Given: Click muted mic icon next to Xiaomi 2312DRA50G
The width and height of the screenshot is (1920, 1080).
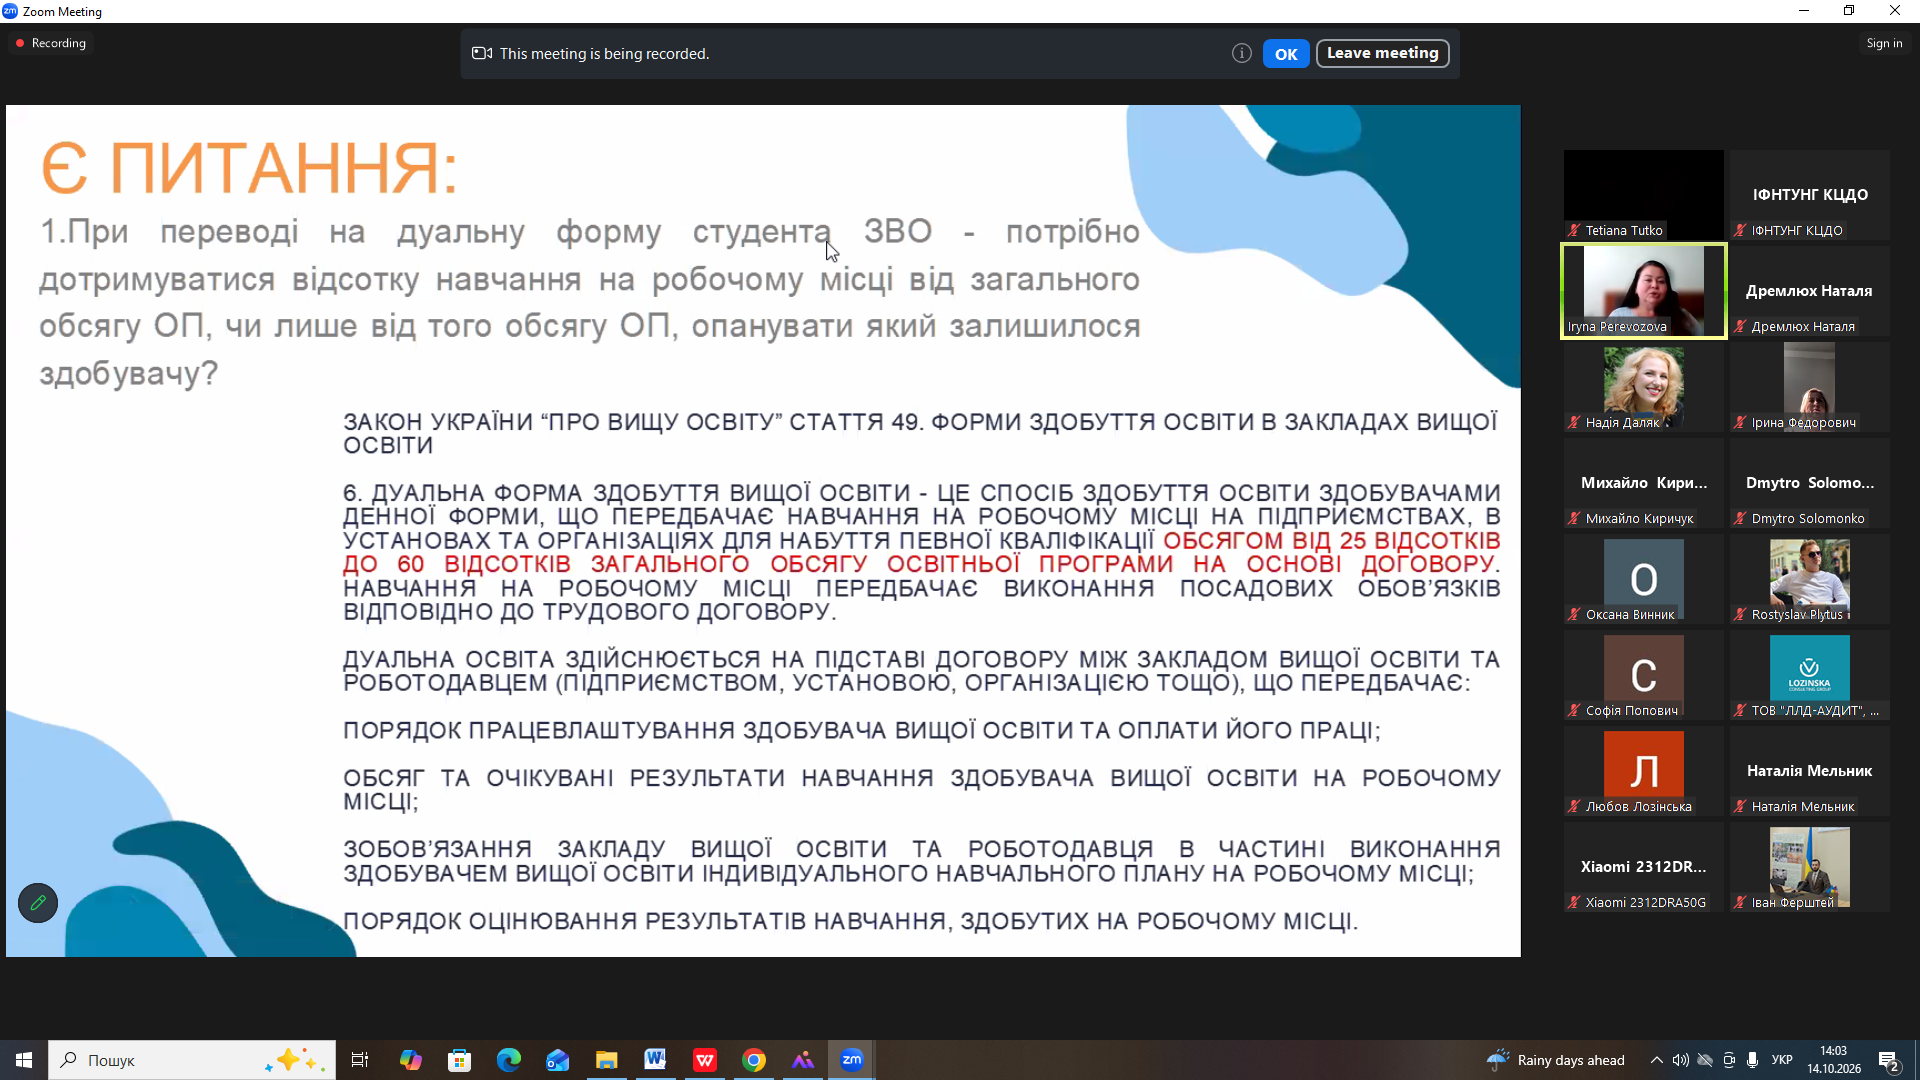Looking at the screenshot, I should 1575,903.
